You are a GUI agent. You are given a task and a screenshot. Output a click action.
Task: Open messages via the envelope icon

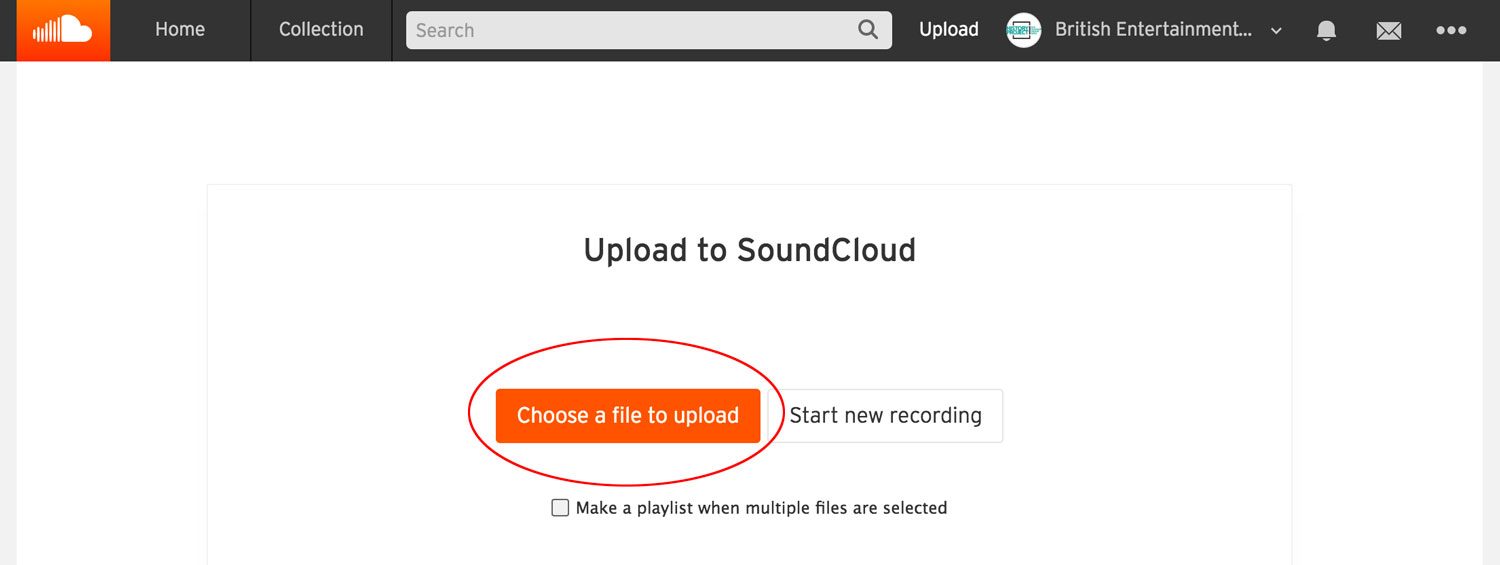1388,31
